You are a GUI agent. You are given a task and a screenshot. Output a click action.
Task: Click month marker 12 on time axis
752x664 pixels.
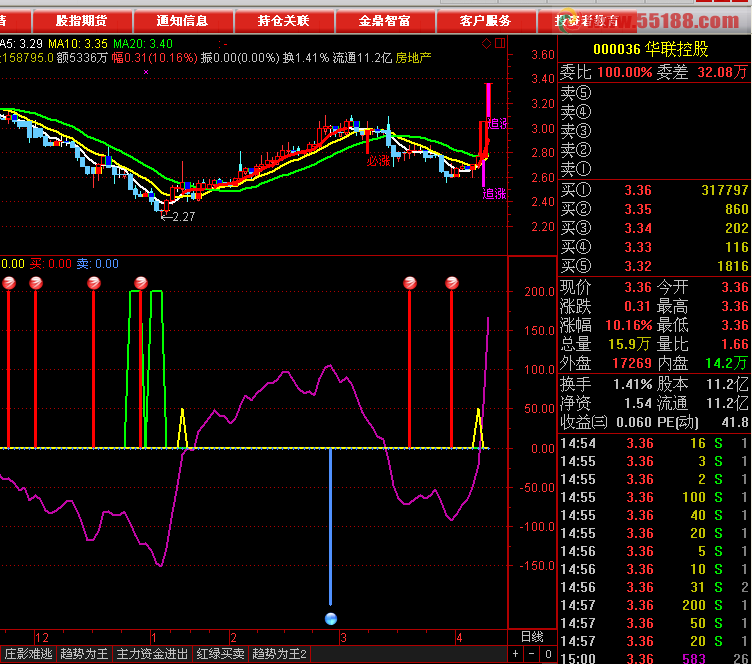(x=42, y=638)
